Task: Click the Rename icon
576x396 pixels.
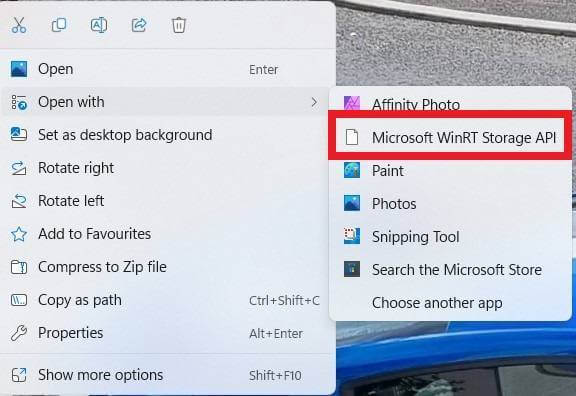Action: coord(99,25)
